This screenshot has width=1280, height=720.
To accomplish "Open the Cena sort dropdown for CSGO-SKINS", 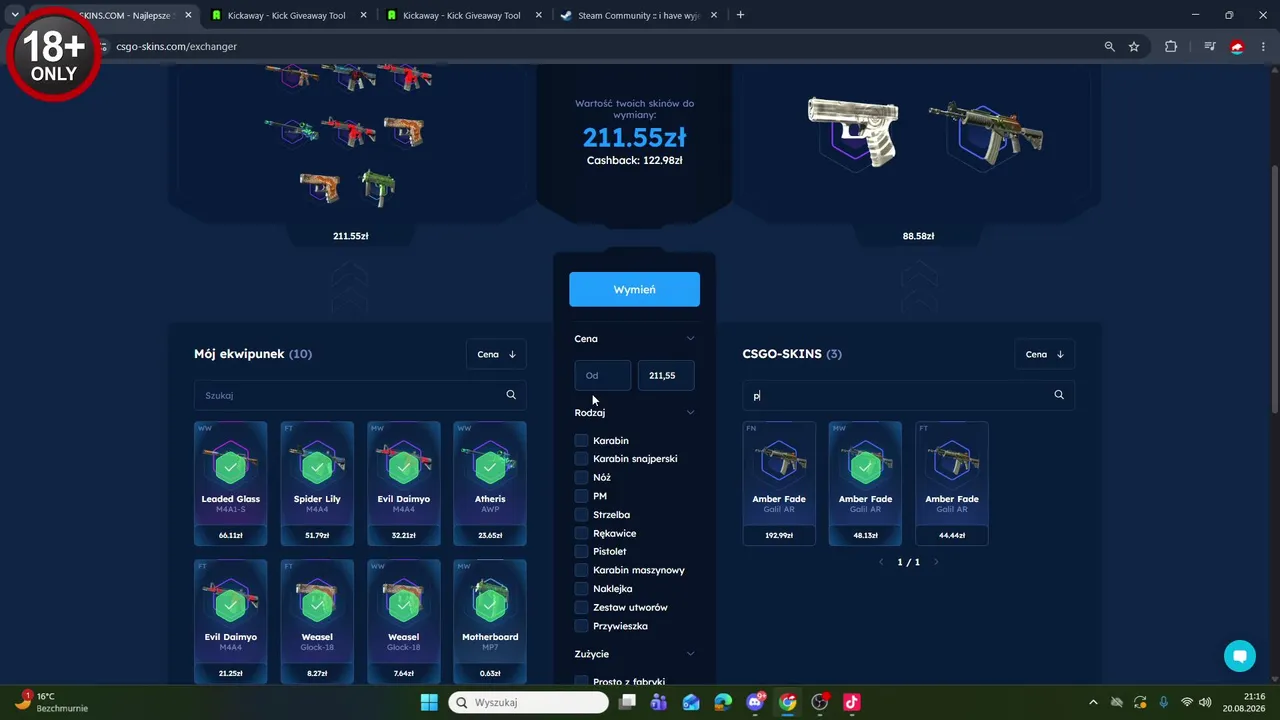I will coord(1045,354).
